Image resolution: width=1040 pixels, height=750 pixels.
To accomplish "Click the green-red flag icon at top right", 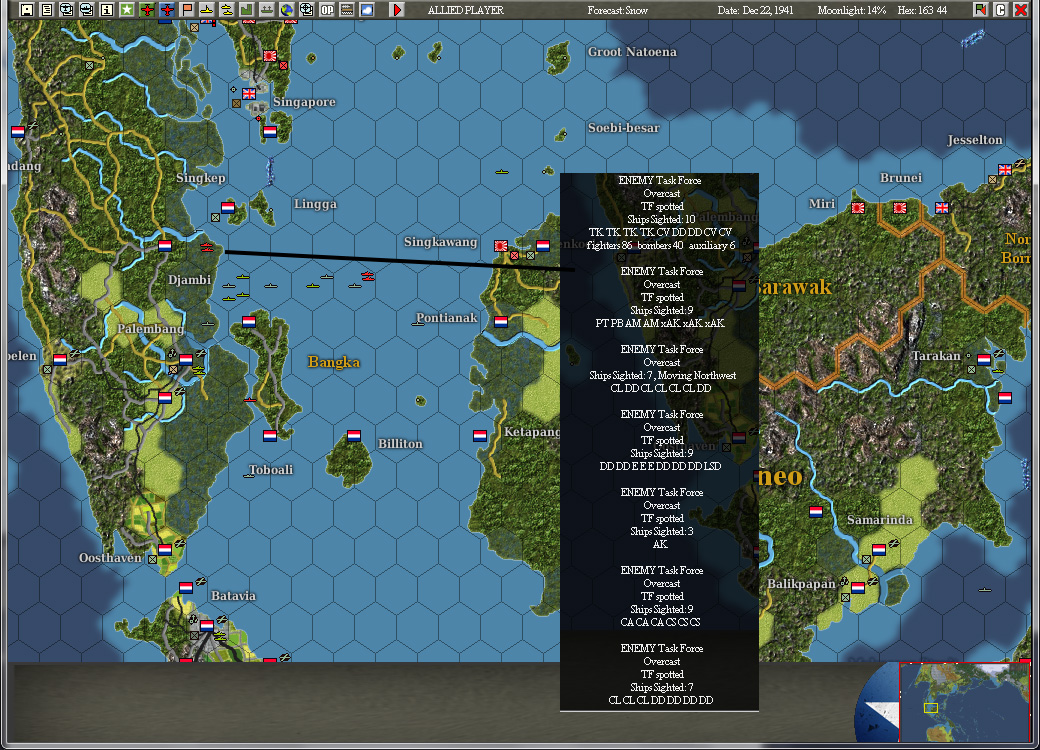I will pyautogui.click(x=980, y=10).
